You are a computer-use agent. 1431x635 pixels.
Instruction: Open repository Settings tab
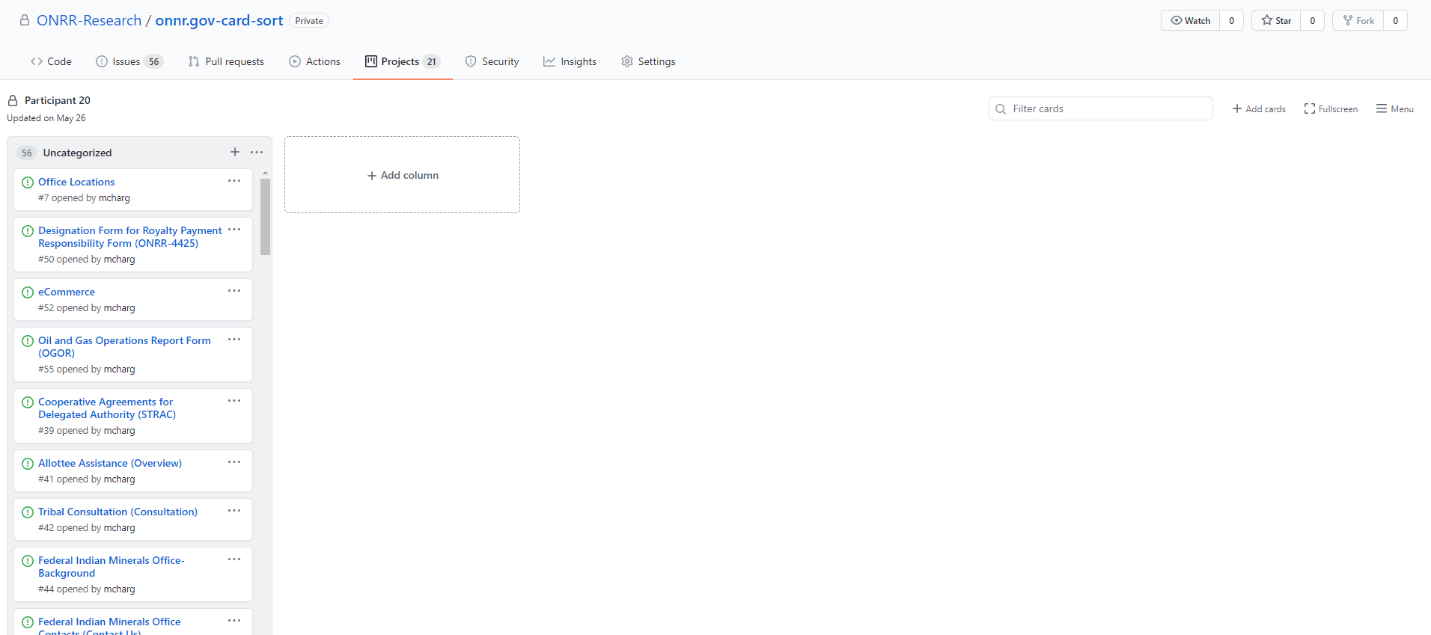(x=647, y=62)
